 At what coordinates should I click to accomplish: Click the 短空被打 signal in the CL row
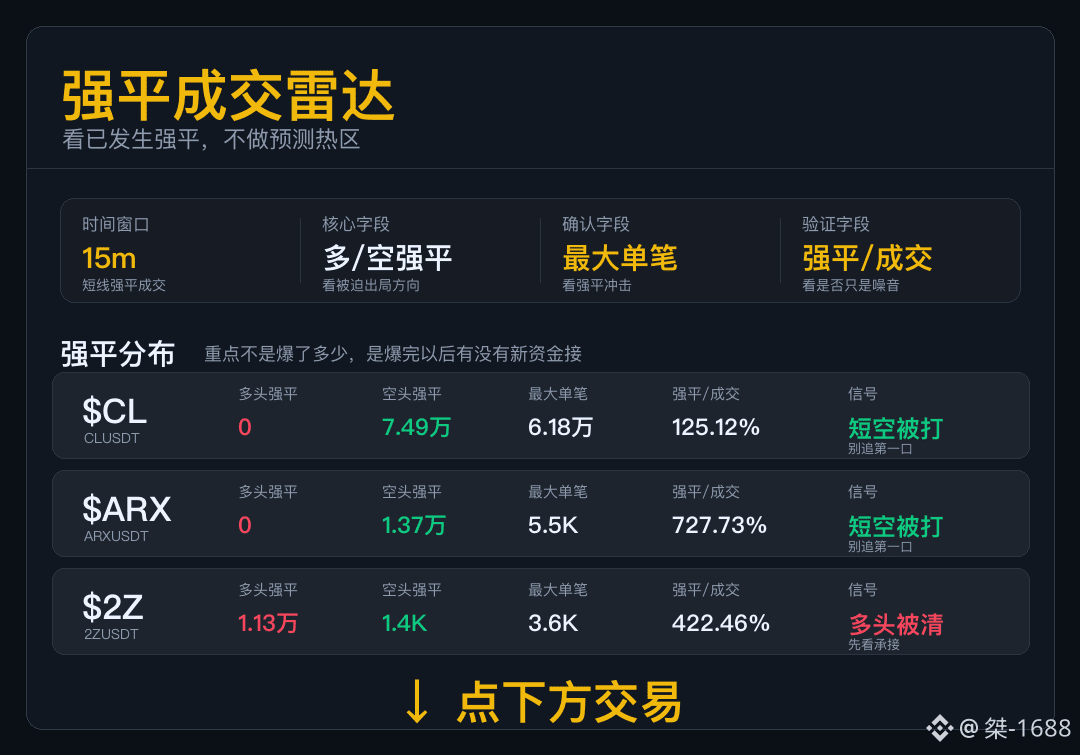[895, 428]
